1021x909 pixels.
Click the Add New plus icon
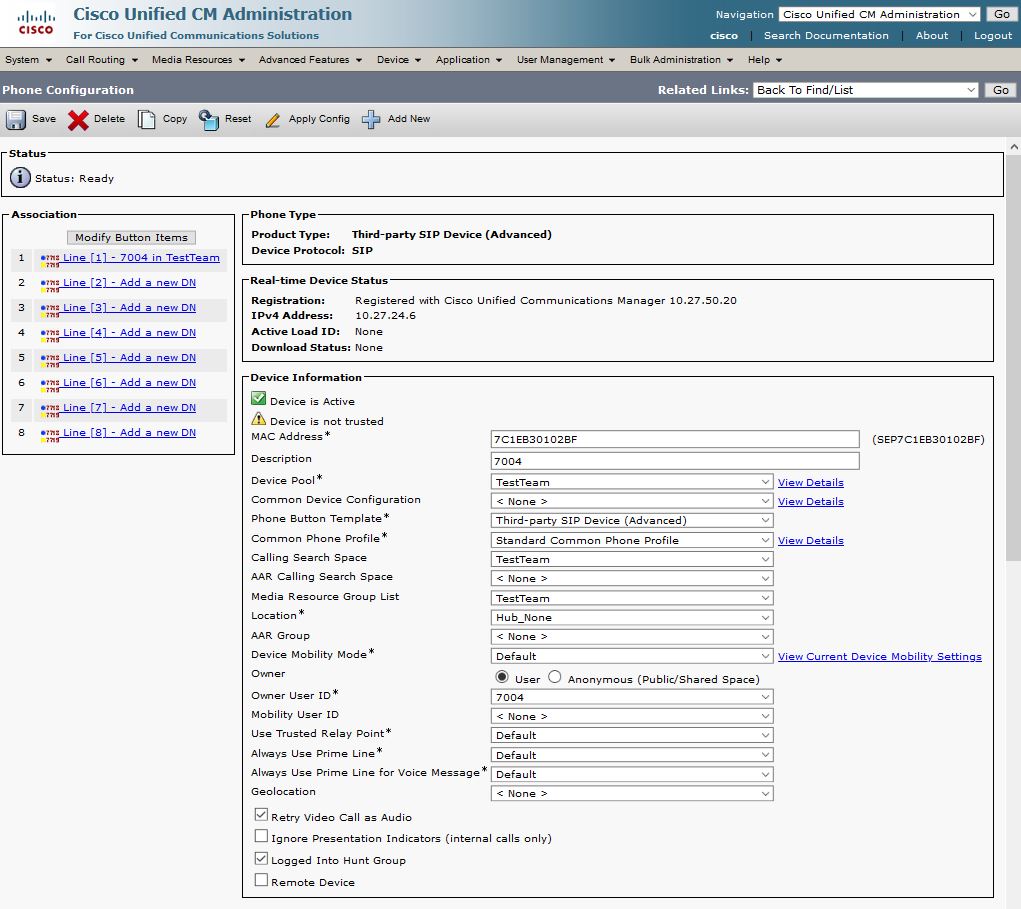click(x=371, y=120)
